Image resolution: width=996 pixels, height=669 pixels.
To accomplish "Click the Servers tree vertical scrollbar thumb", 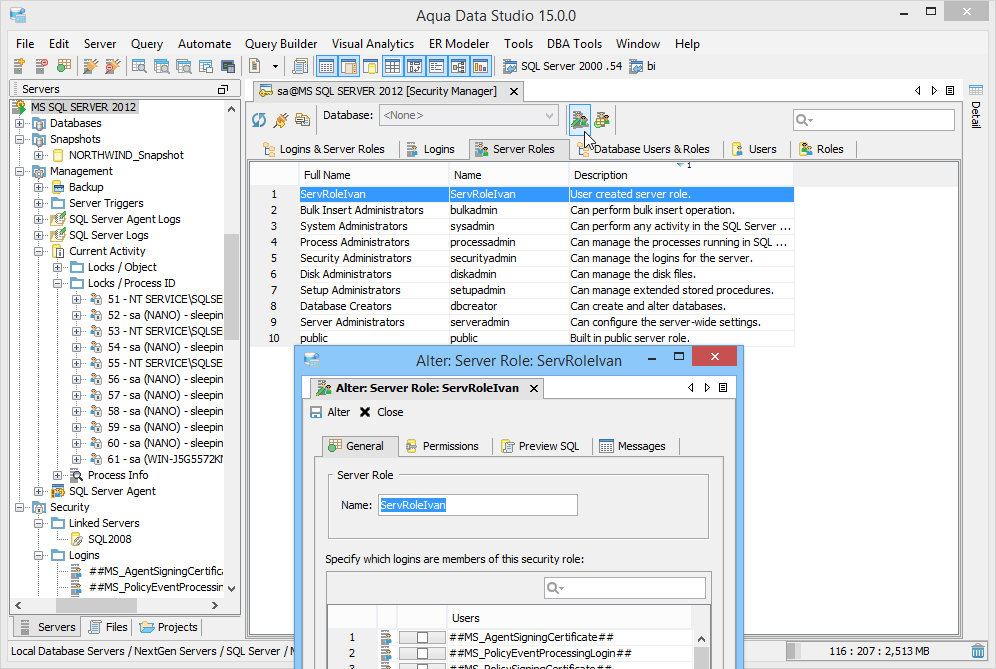I will pyautogui.click(x=232, y=286).
